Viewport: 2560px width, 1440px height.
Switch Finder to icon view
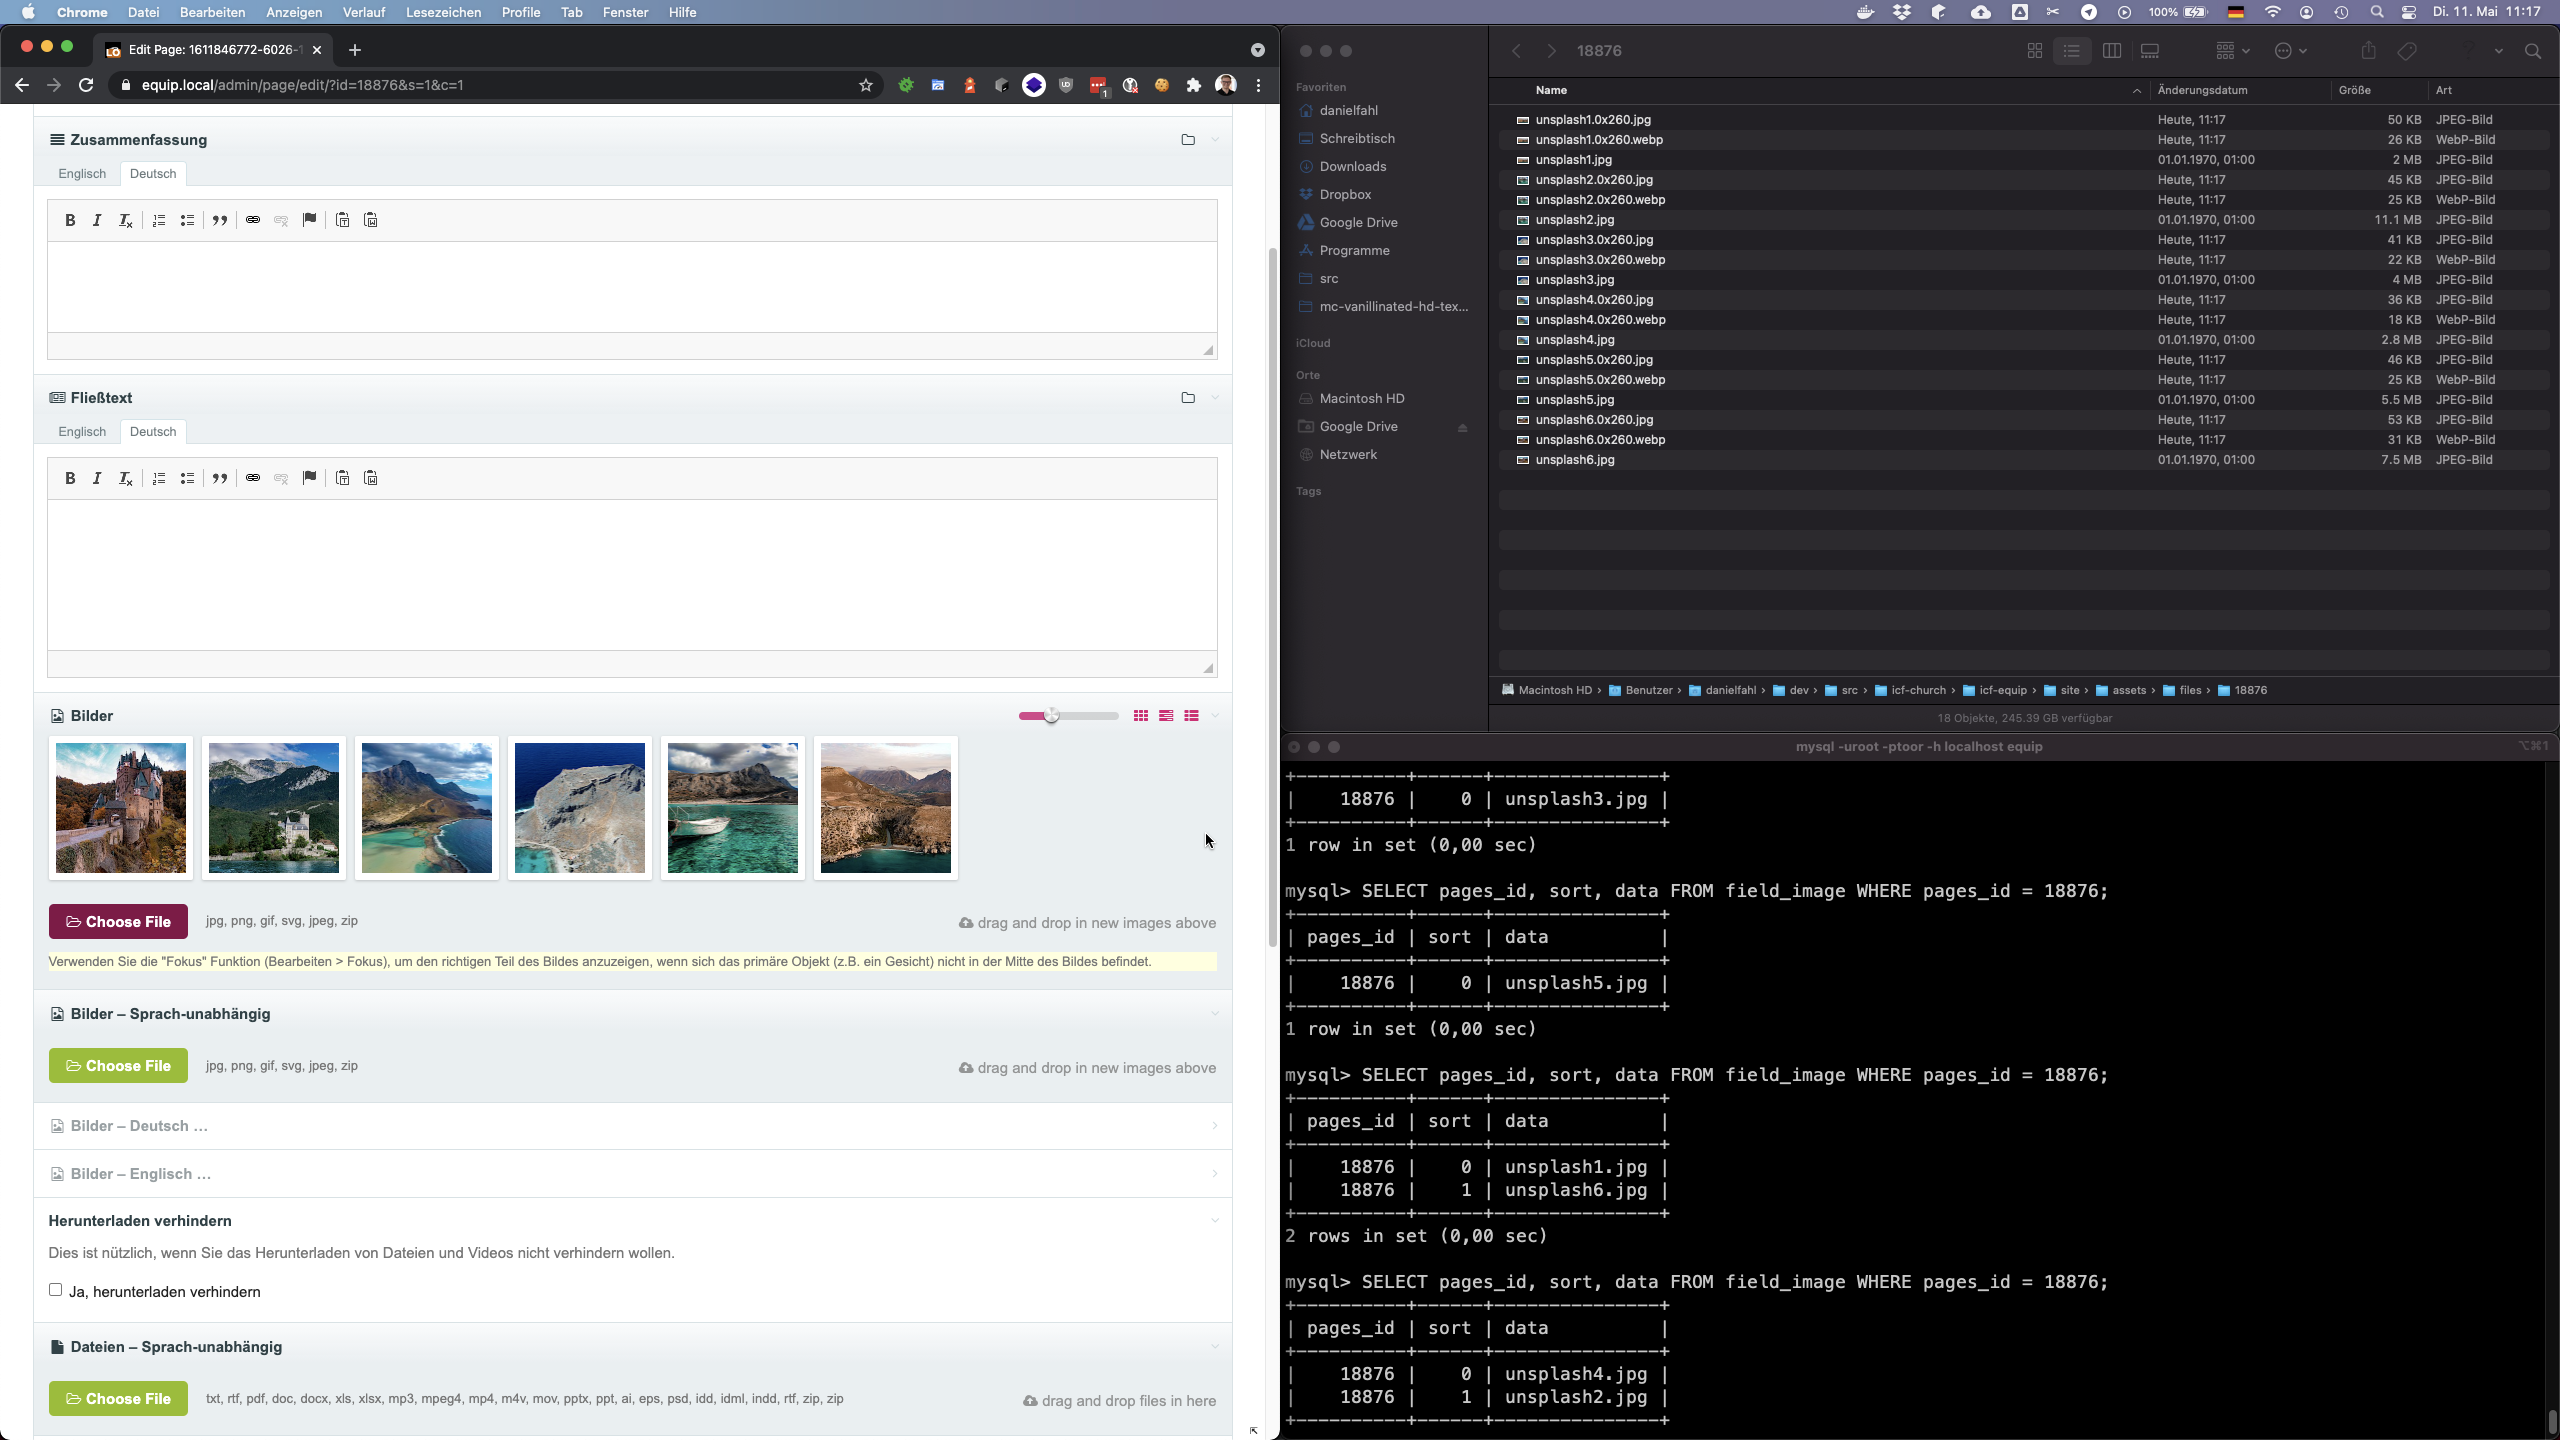pyautogui.click(x=2034, y=50)
